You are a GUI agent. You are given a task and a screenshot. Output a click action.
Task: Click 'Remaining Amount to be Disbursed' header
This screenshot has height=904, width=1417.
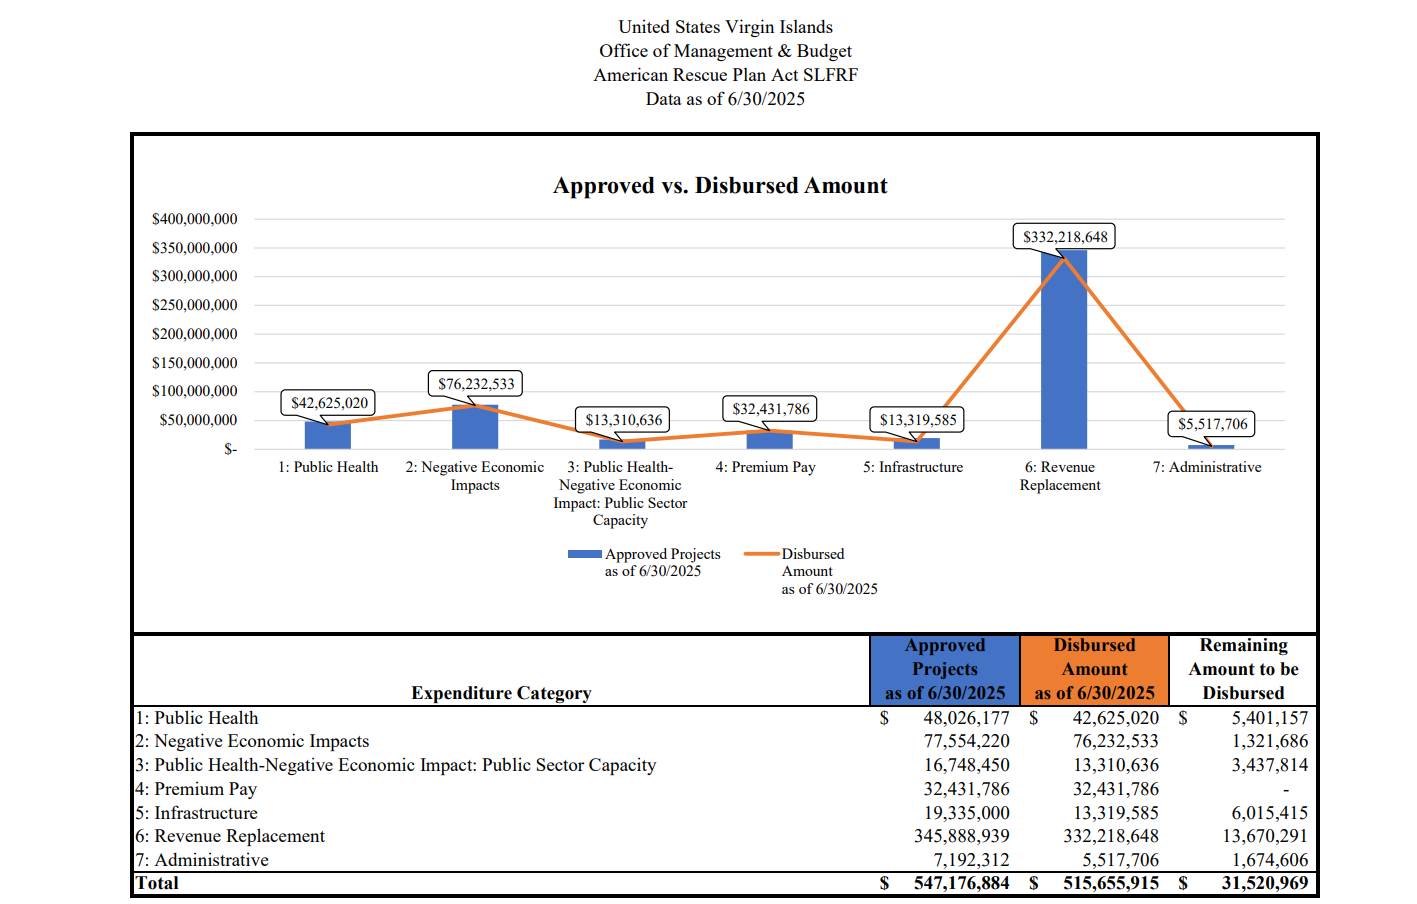[x=1243, y=670]
